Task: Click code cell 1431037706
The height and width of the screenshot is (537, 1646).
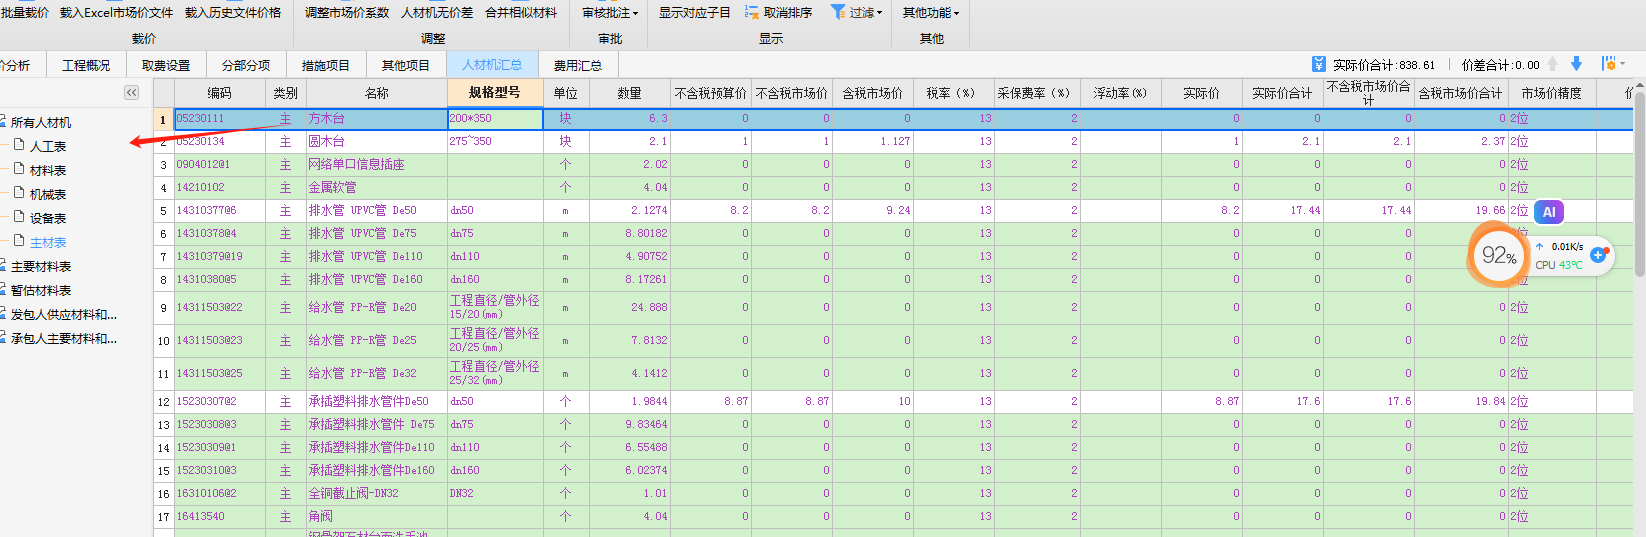Action: pos(219,210)
